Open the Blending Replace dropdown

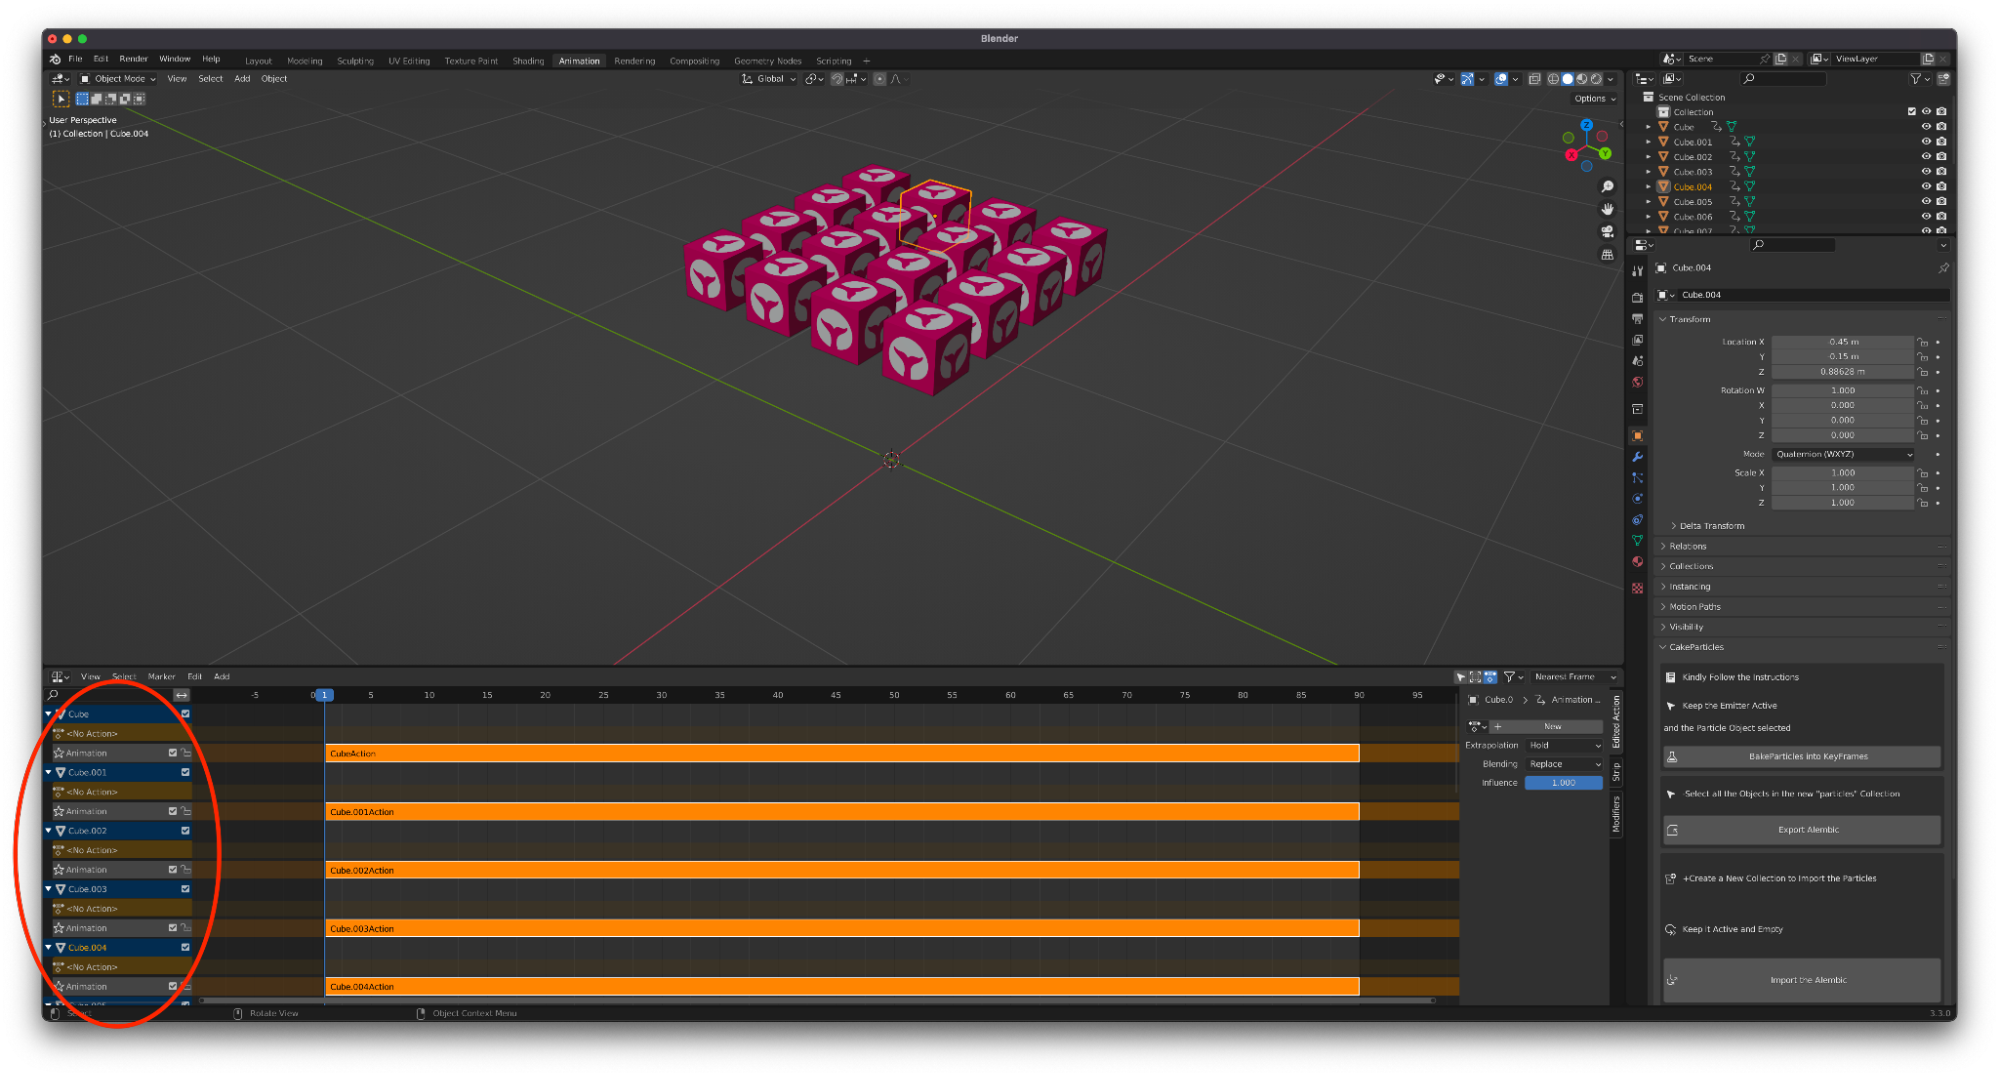coord(1564,764)
